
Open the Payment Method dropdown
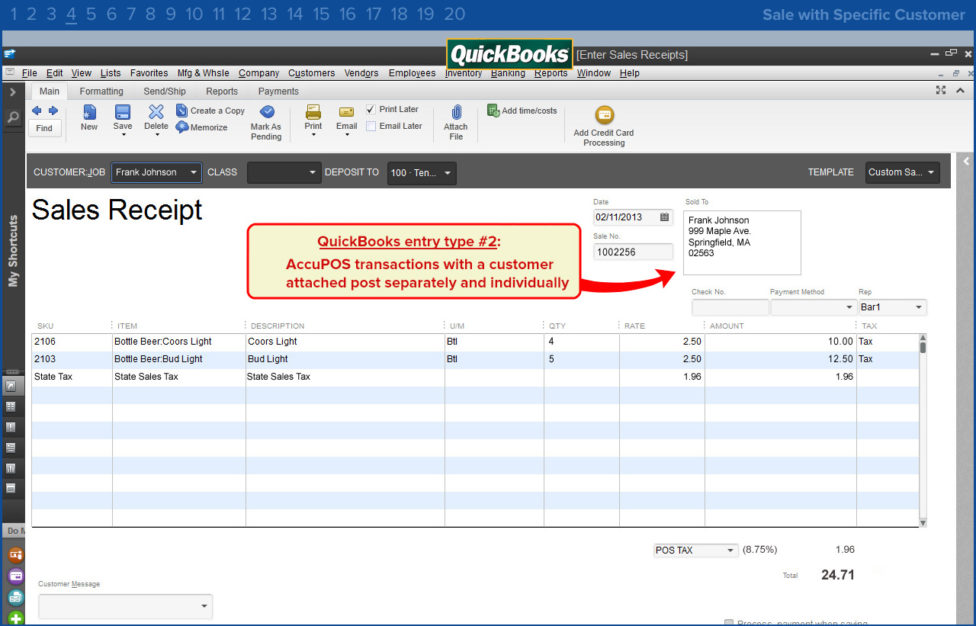[848, 307]
